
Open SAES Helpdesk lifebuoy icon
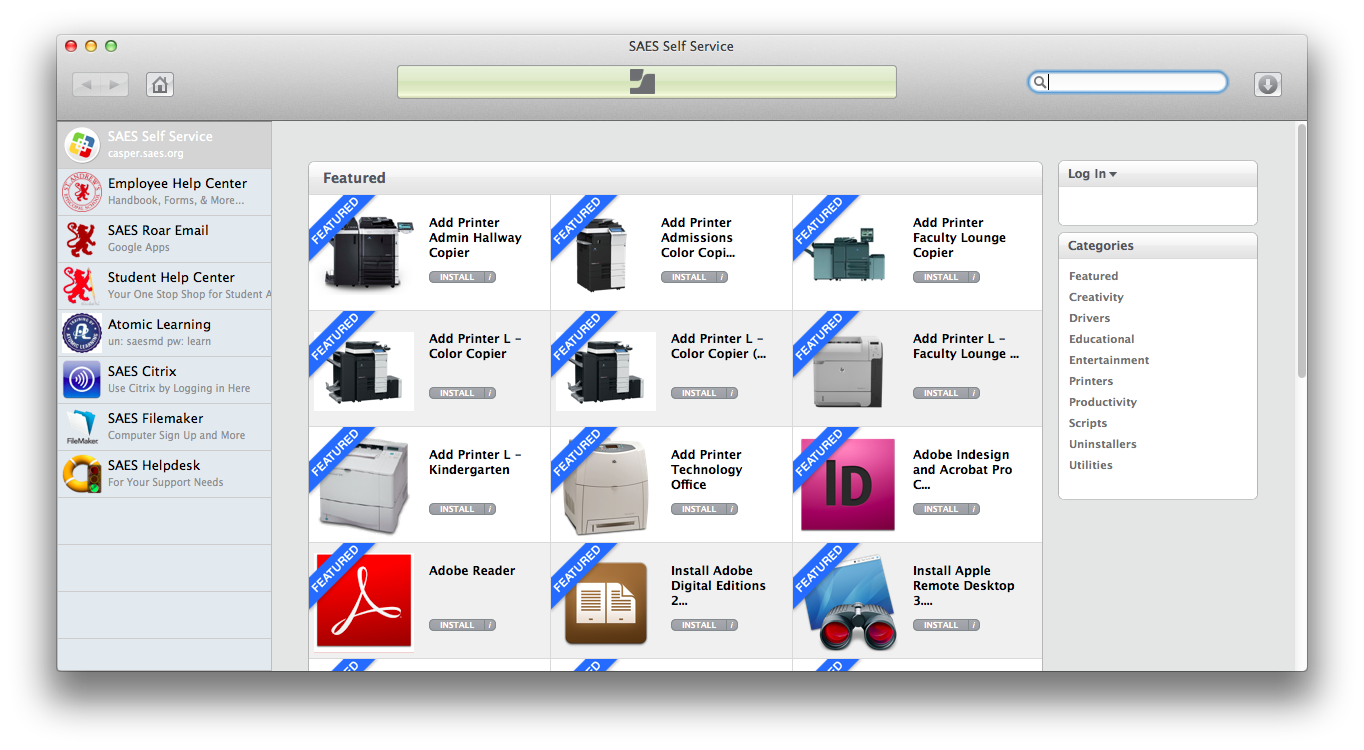point(82,474)
